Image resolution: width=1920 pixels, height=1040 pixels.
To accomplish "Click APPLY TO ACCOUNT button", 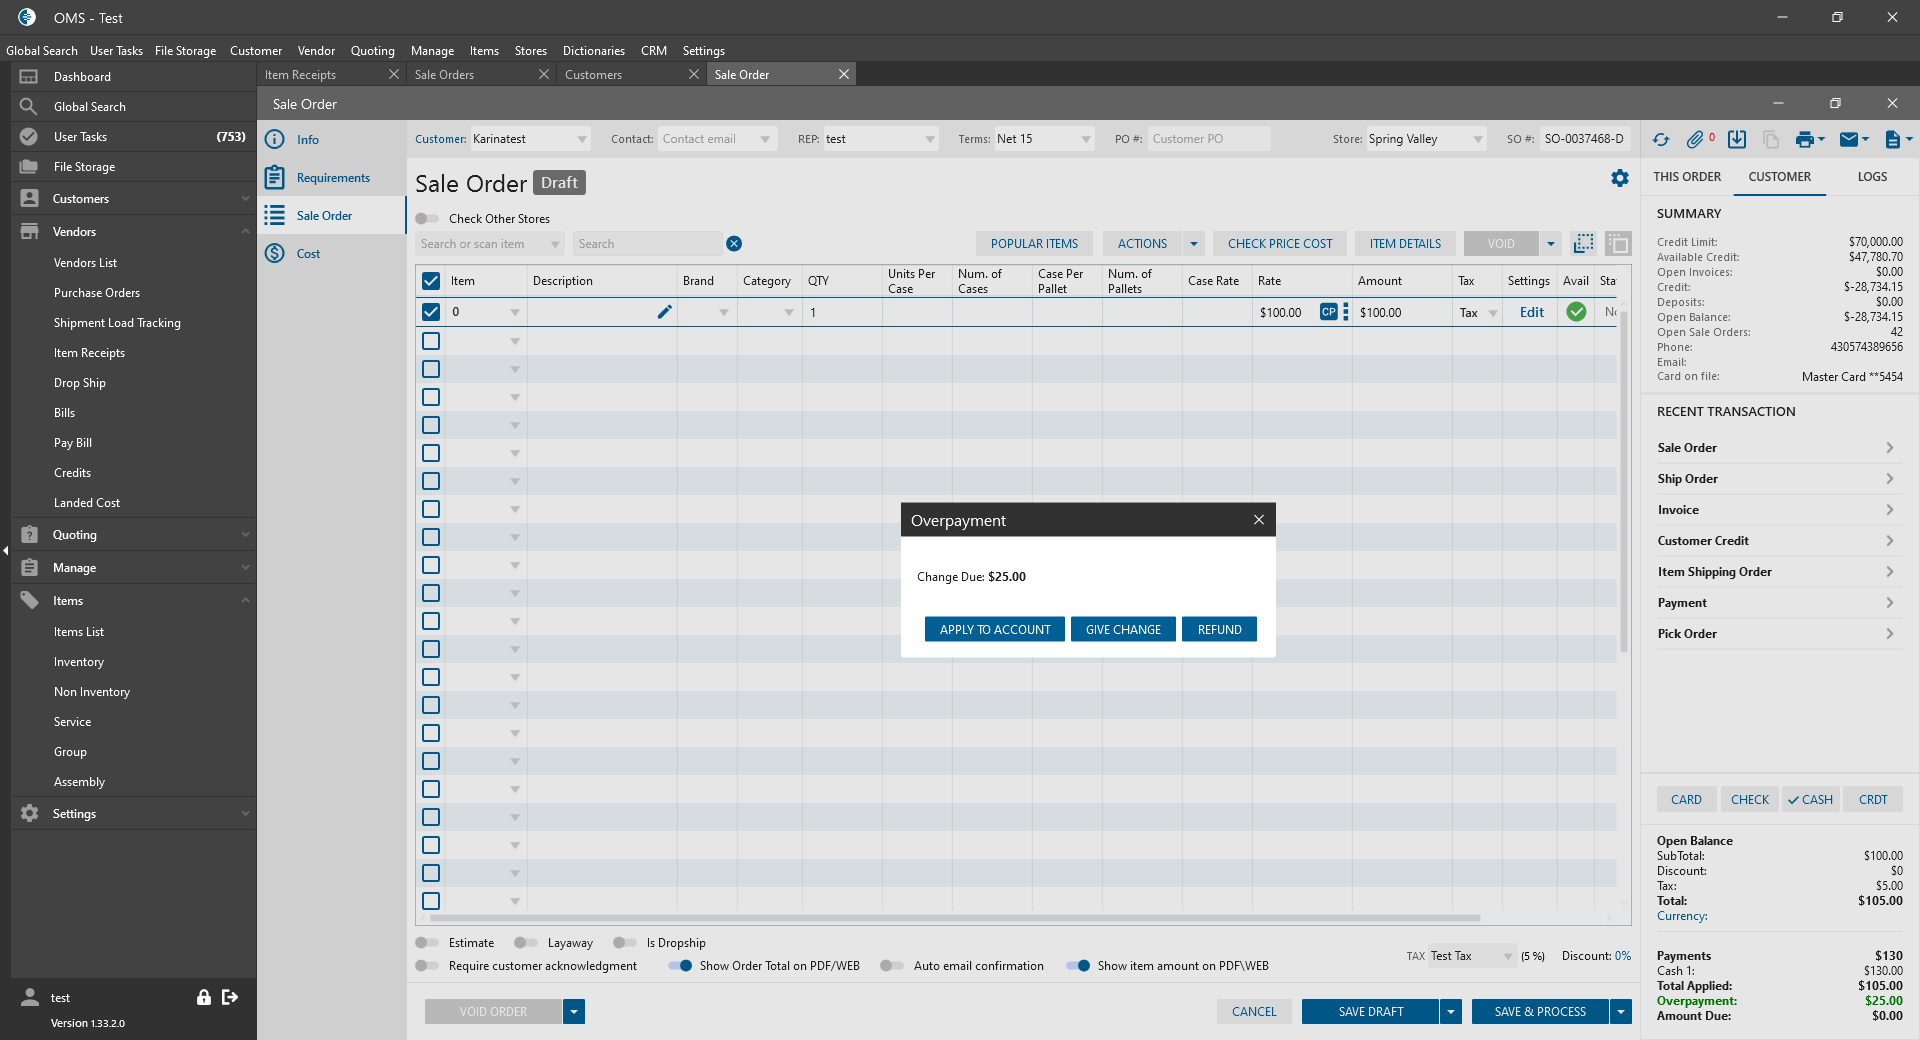I will point(994,630).
